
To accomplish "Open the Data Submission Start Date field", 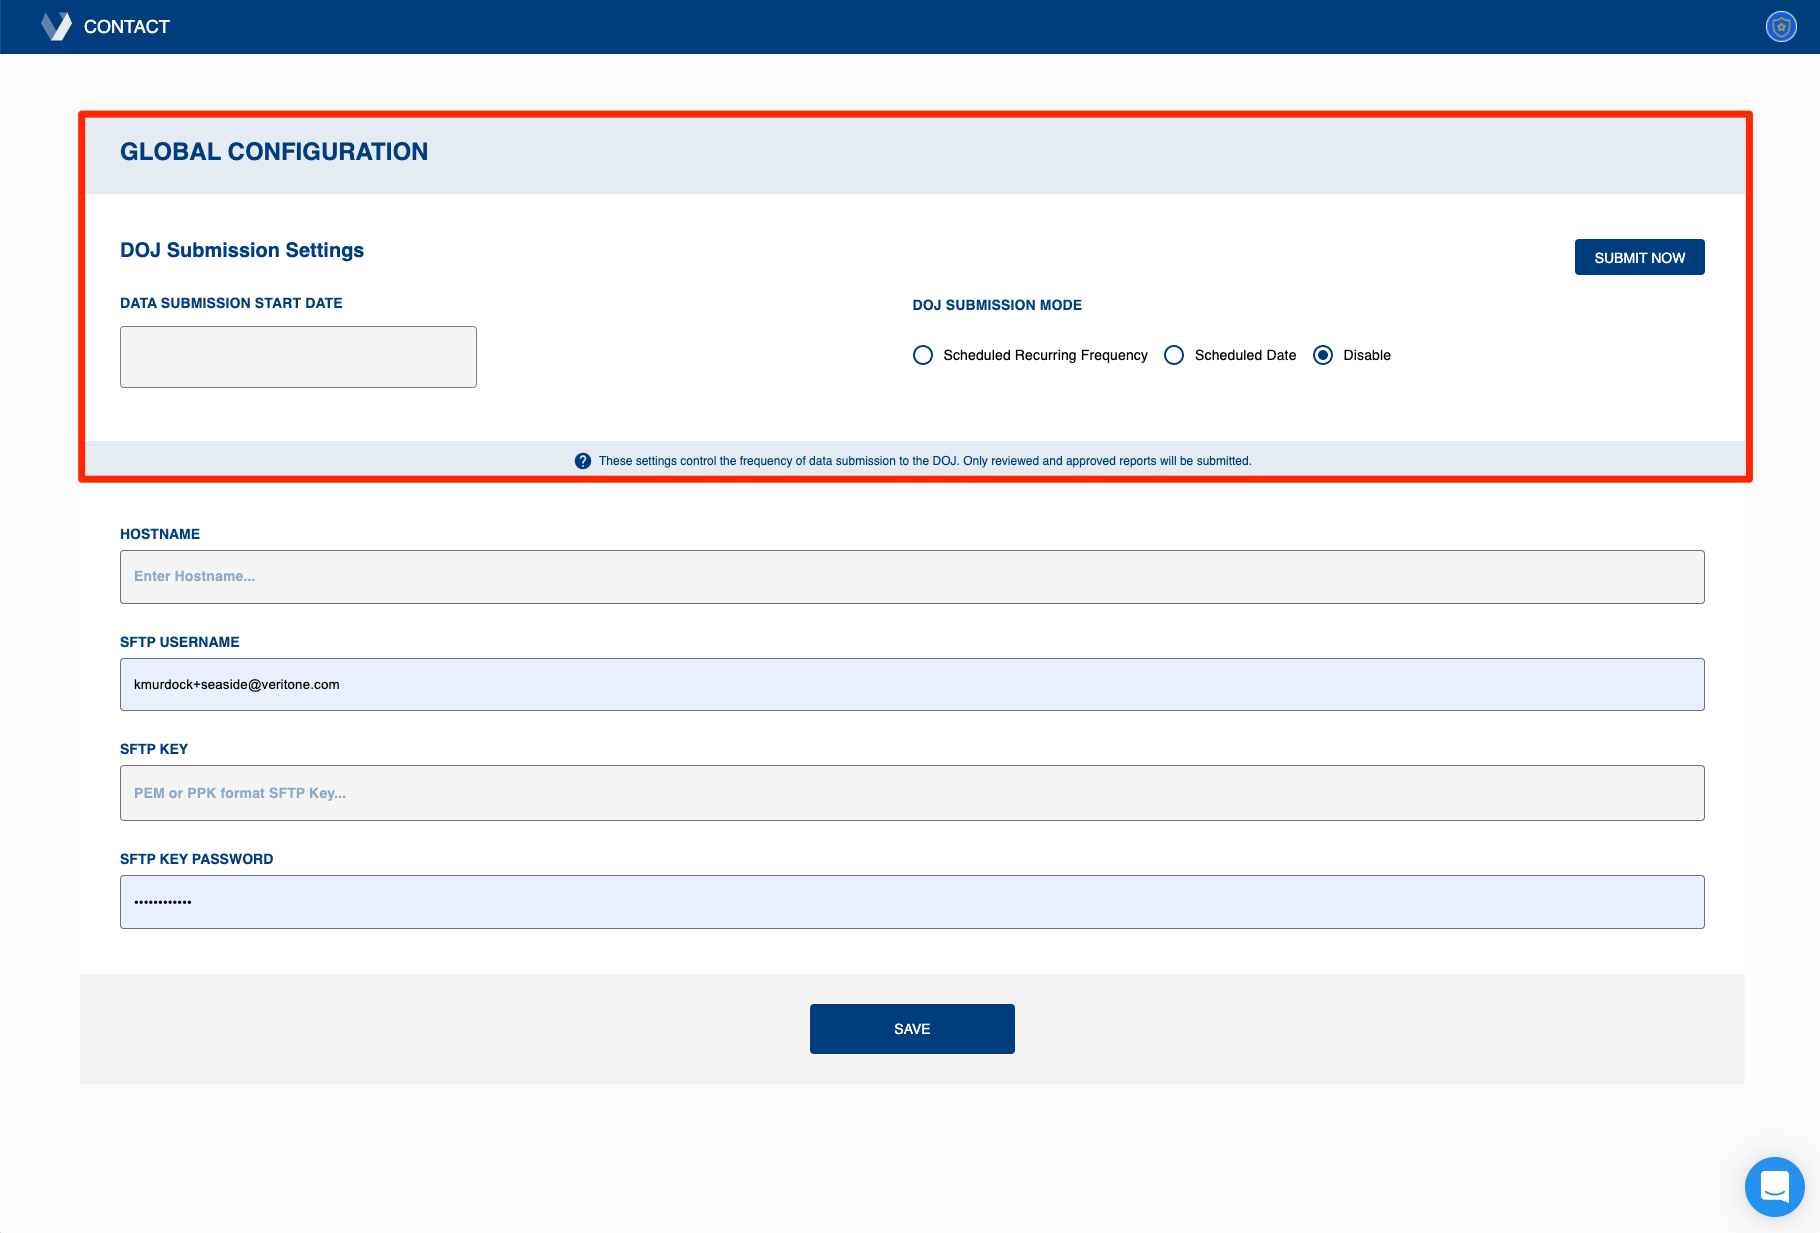I will (298, 357).
